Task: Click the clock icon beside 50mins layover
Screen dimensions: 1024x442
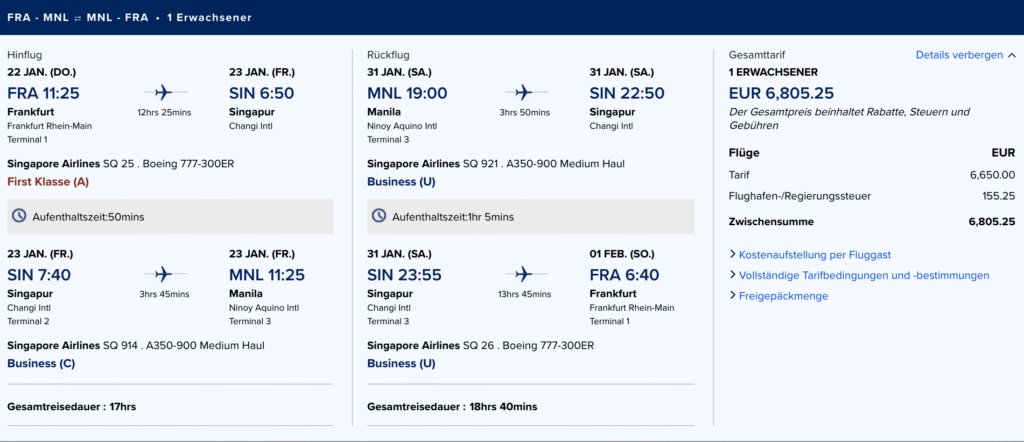Action: point(18,216)
